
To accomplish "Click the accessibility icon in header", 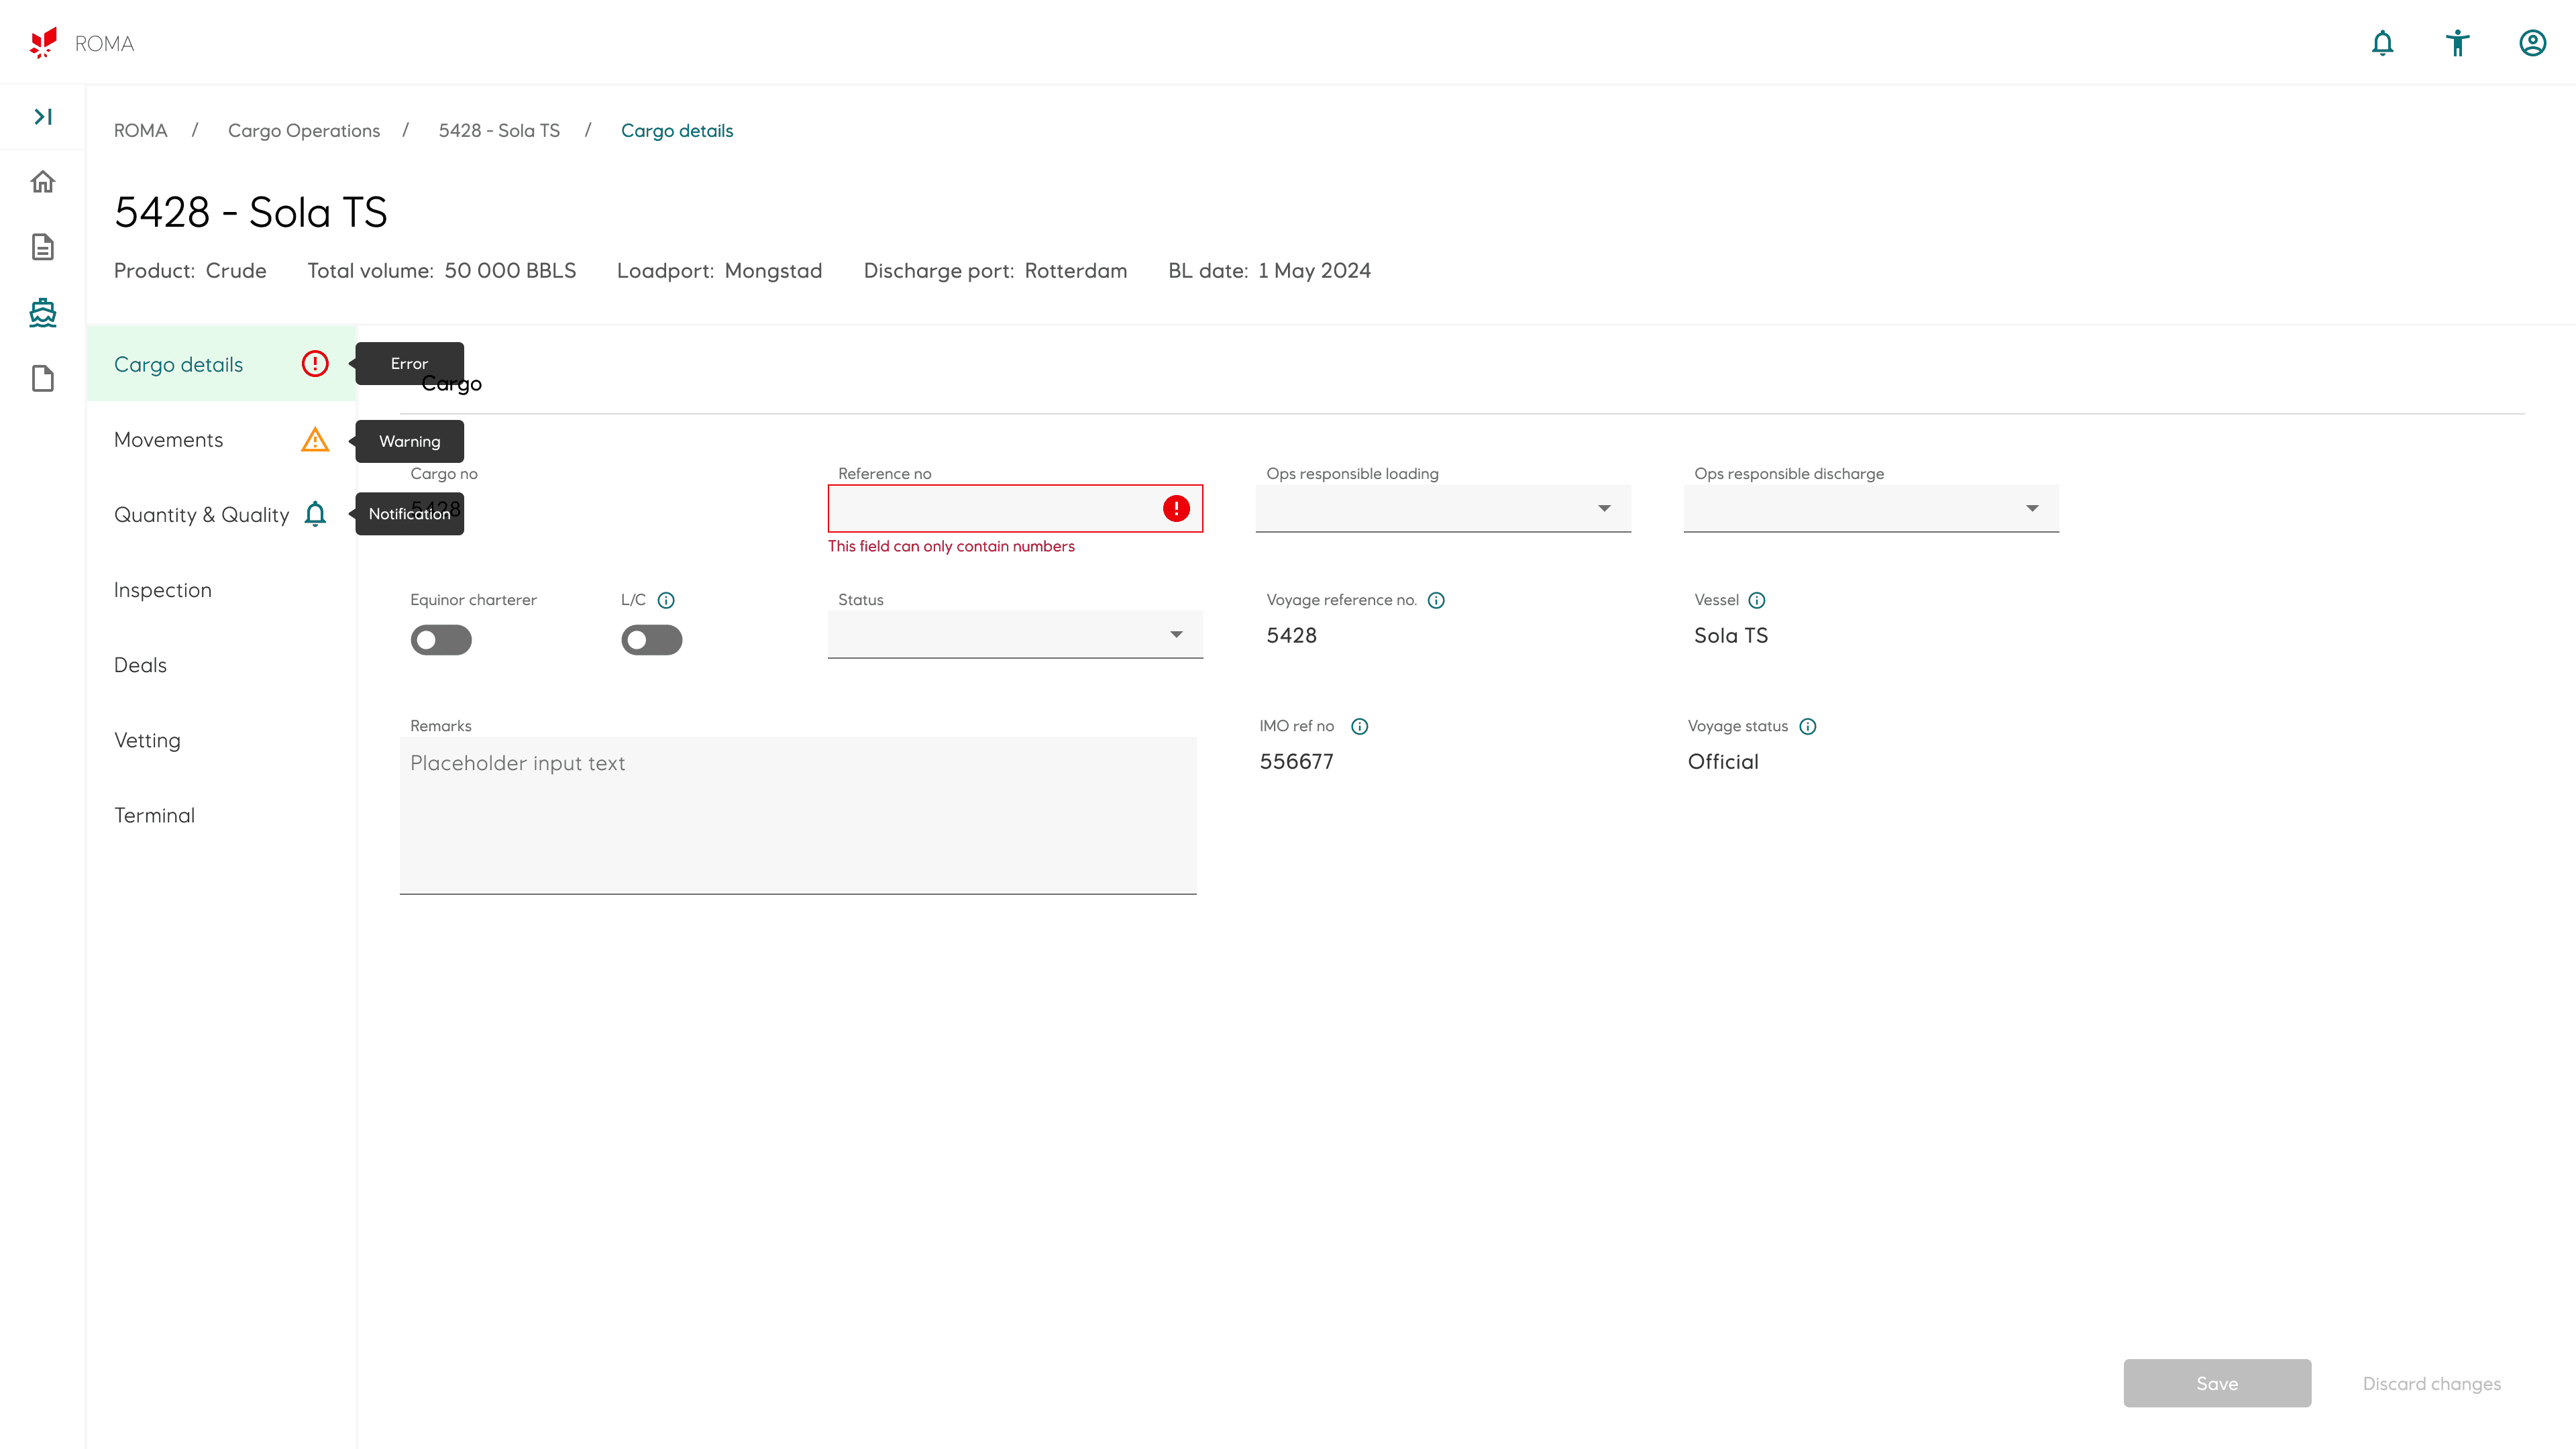I will pos(2457,43).
